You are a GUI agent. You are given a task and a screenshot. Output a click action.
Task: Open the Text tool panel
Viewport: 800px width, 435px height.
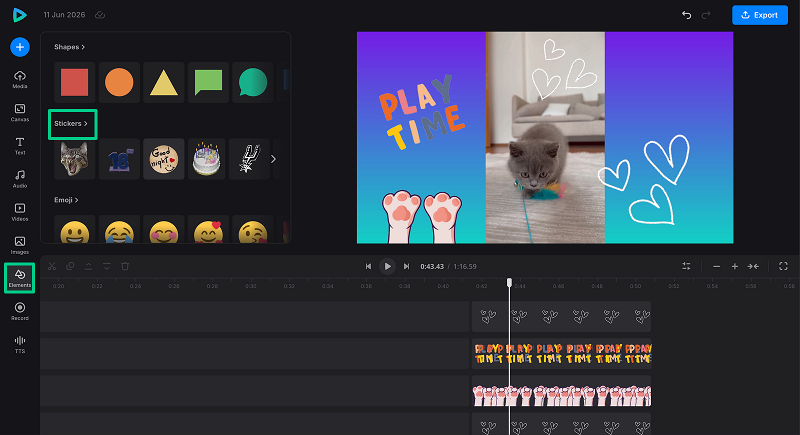point(20,146)
